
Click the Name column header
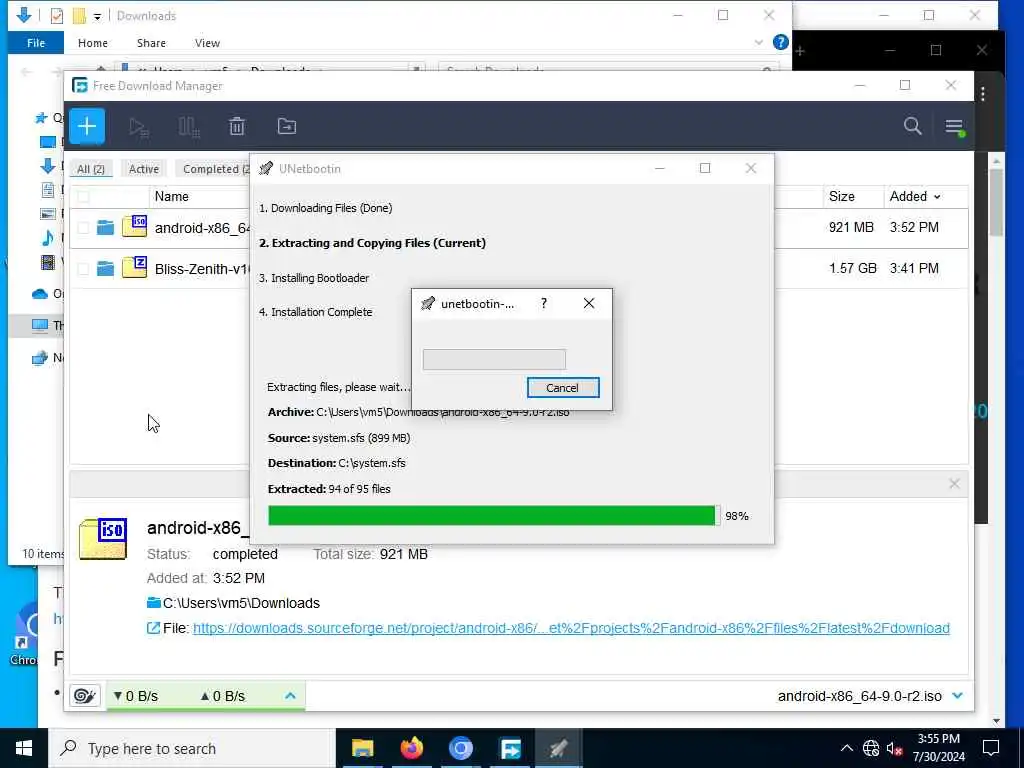pyautogui.click(x=171, y=197)
